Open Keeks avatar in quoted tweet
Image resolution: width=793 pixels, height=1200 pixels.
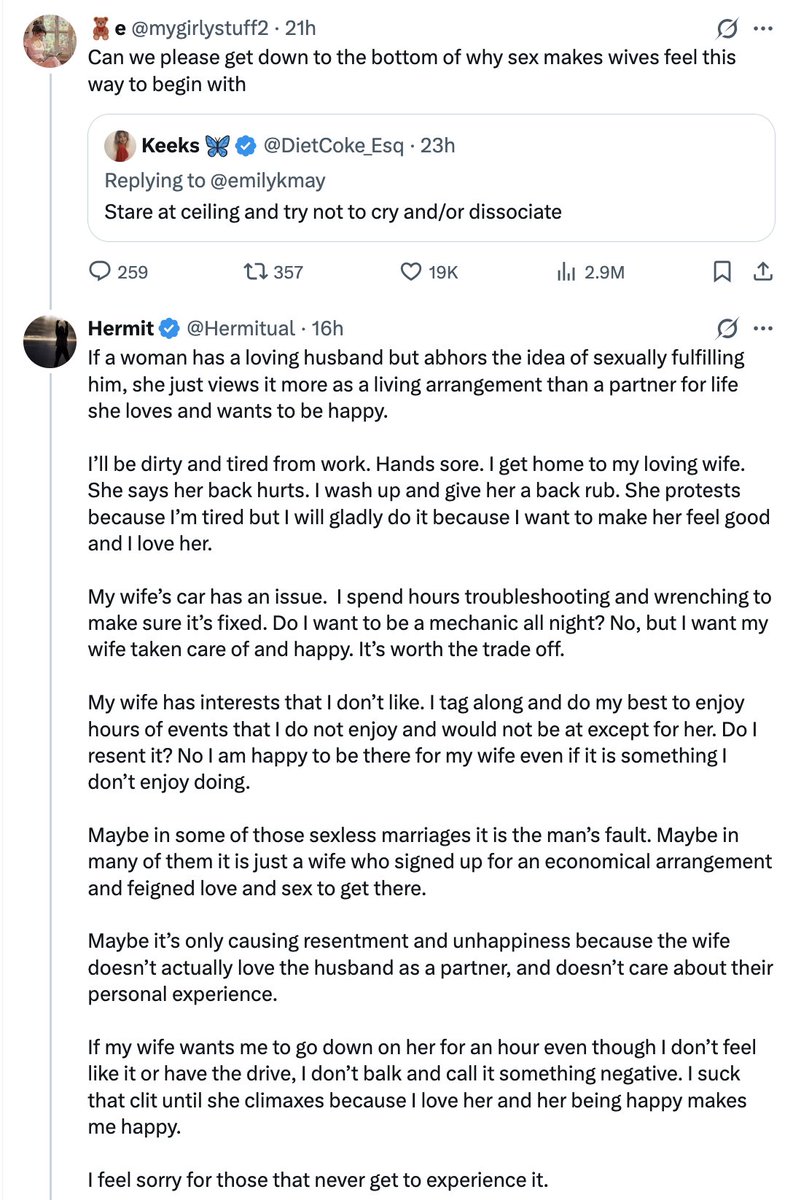click(122, 146)
